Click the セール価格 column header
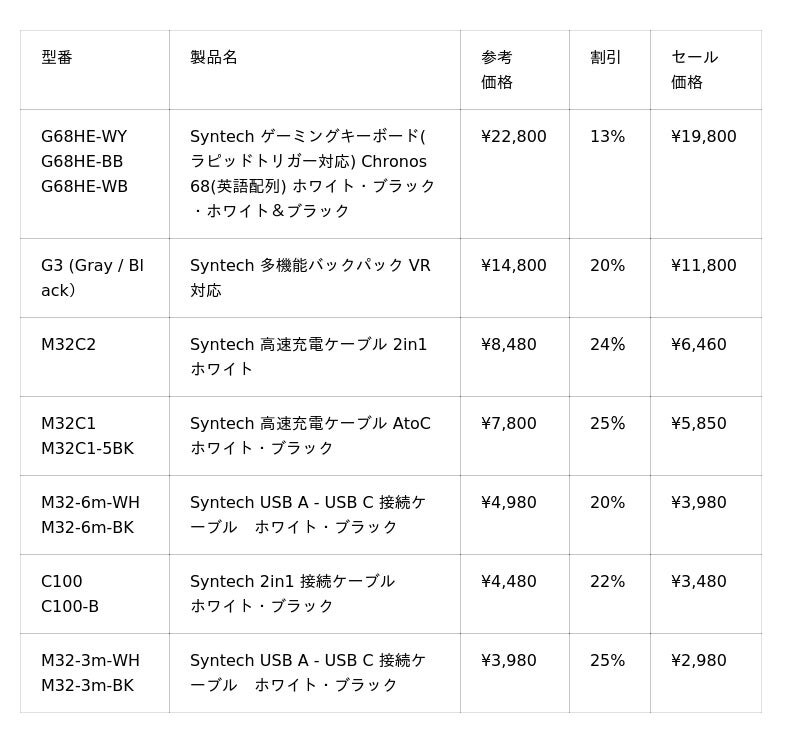Screen dimensions: 800x743 (694, 70)
